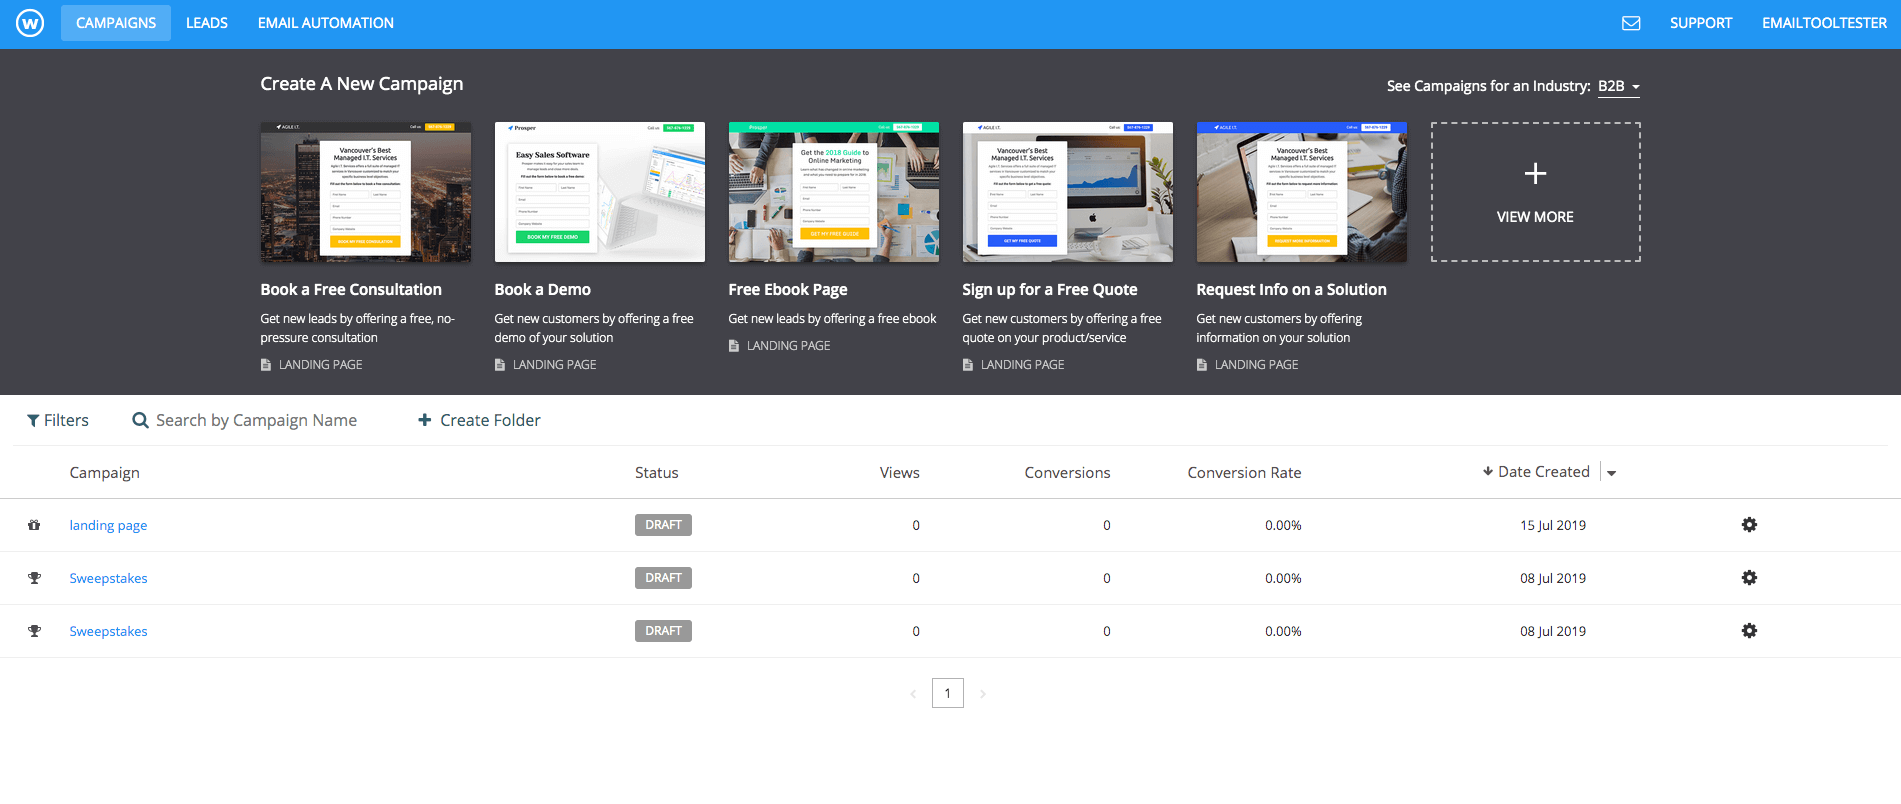Viewport: 1901px width, 804px height.
Task: Select Book a Demo template thumbnail
Action: click(599, 192)
